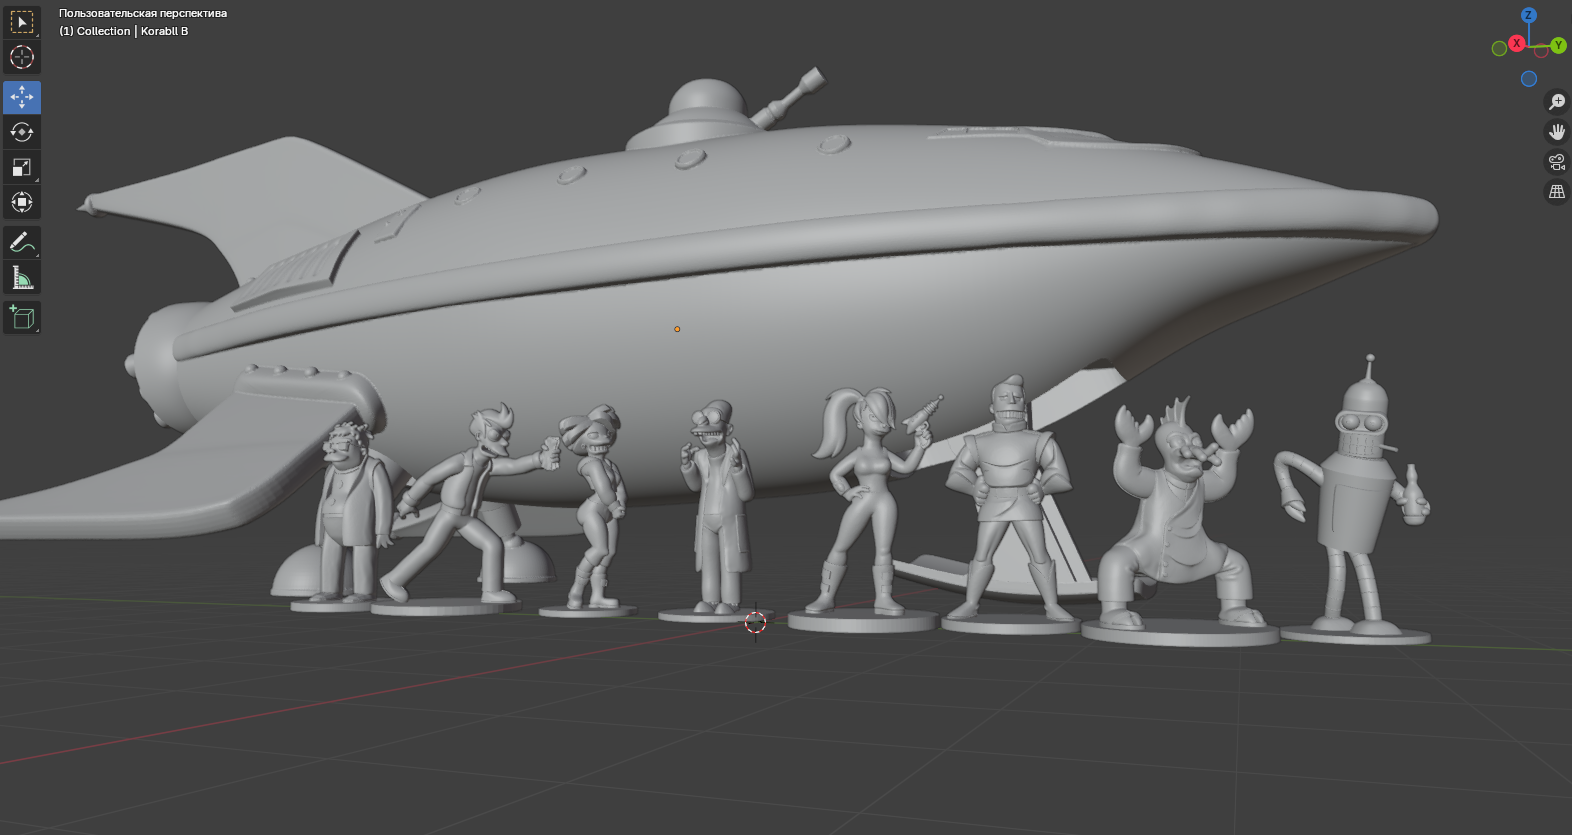This screenshot has width=1572, height=835.
Task: Select the Select Box tool
Action: pos(22,22)
